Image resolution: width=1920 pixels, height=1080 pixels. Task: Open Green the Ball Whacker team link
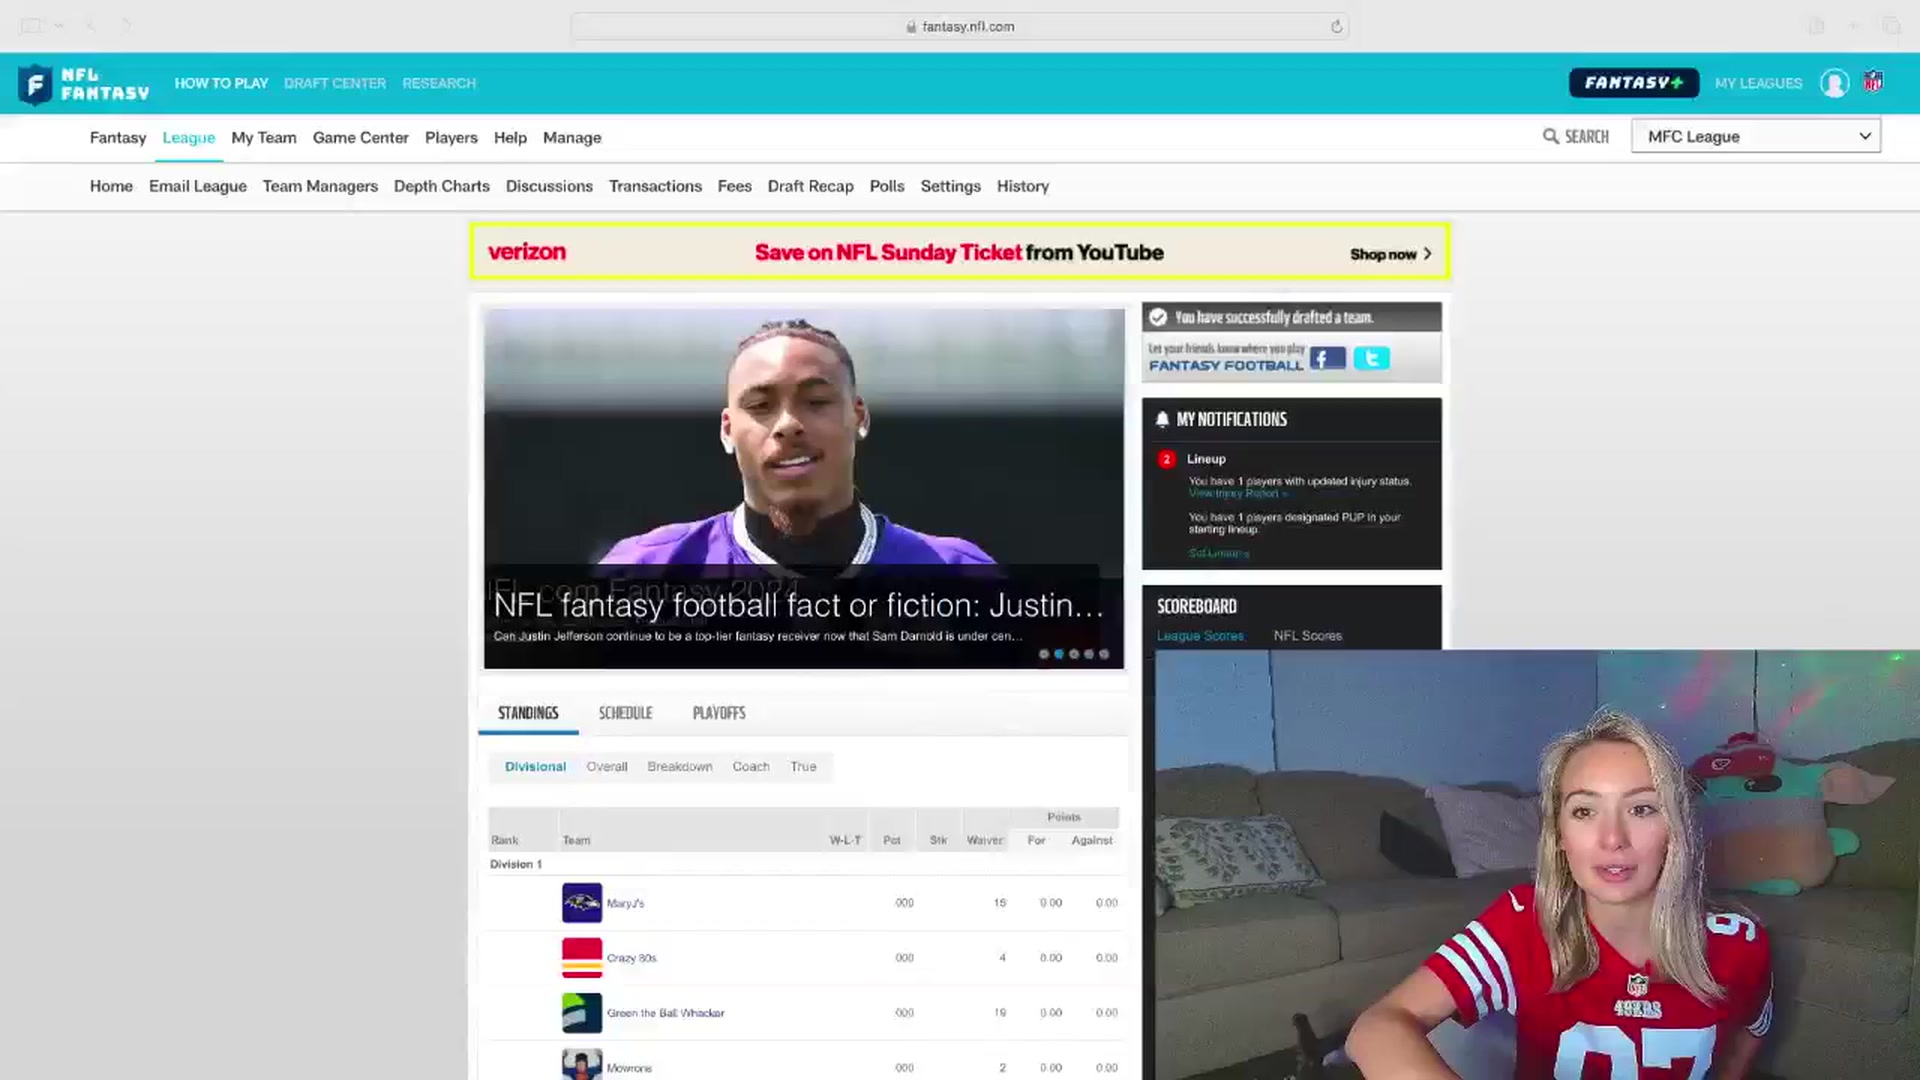click(665, 1013)
